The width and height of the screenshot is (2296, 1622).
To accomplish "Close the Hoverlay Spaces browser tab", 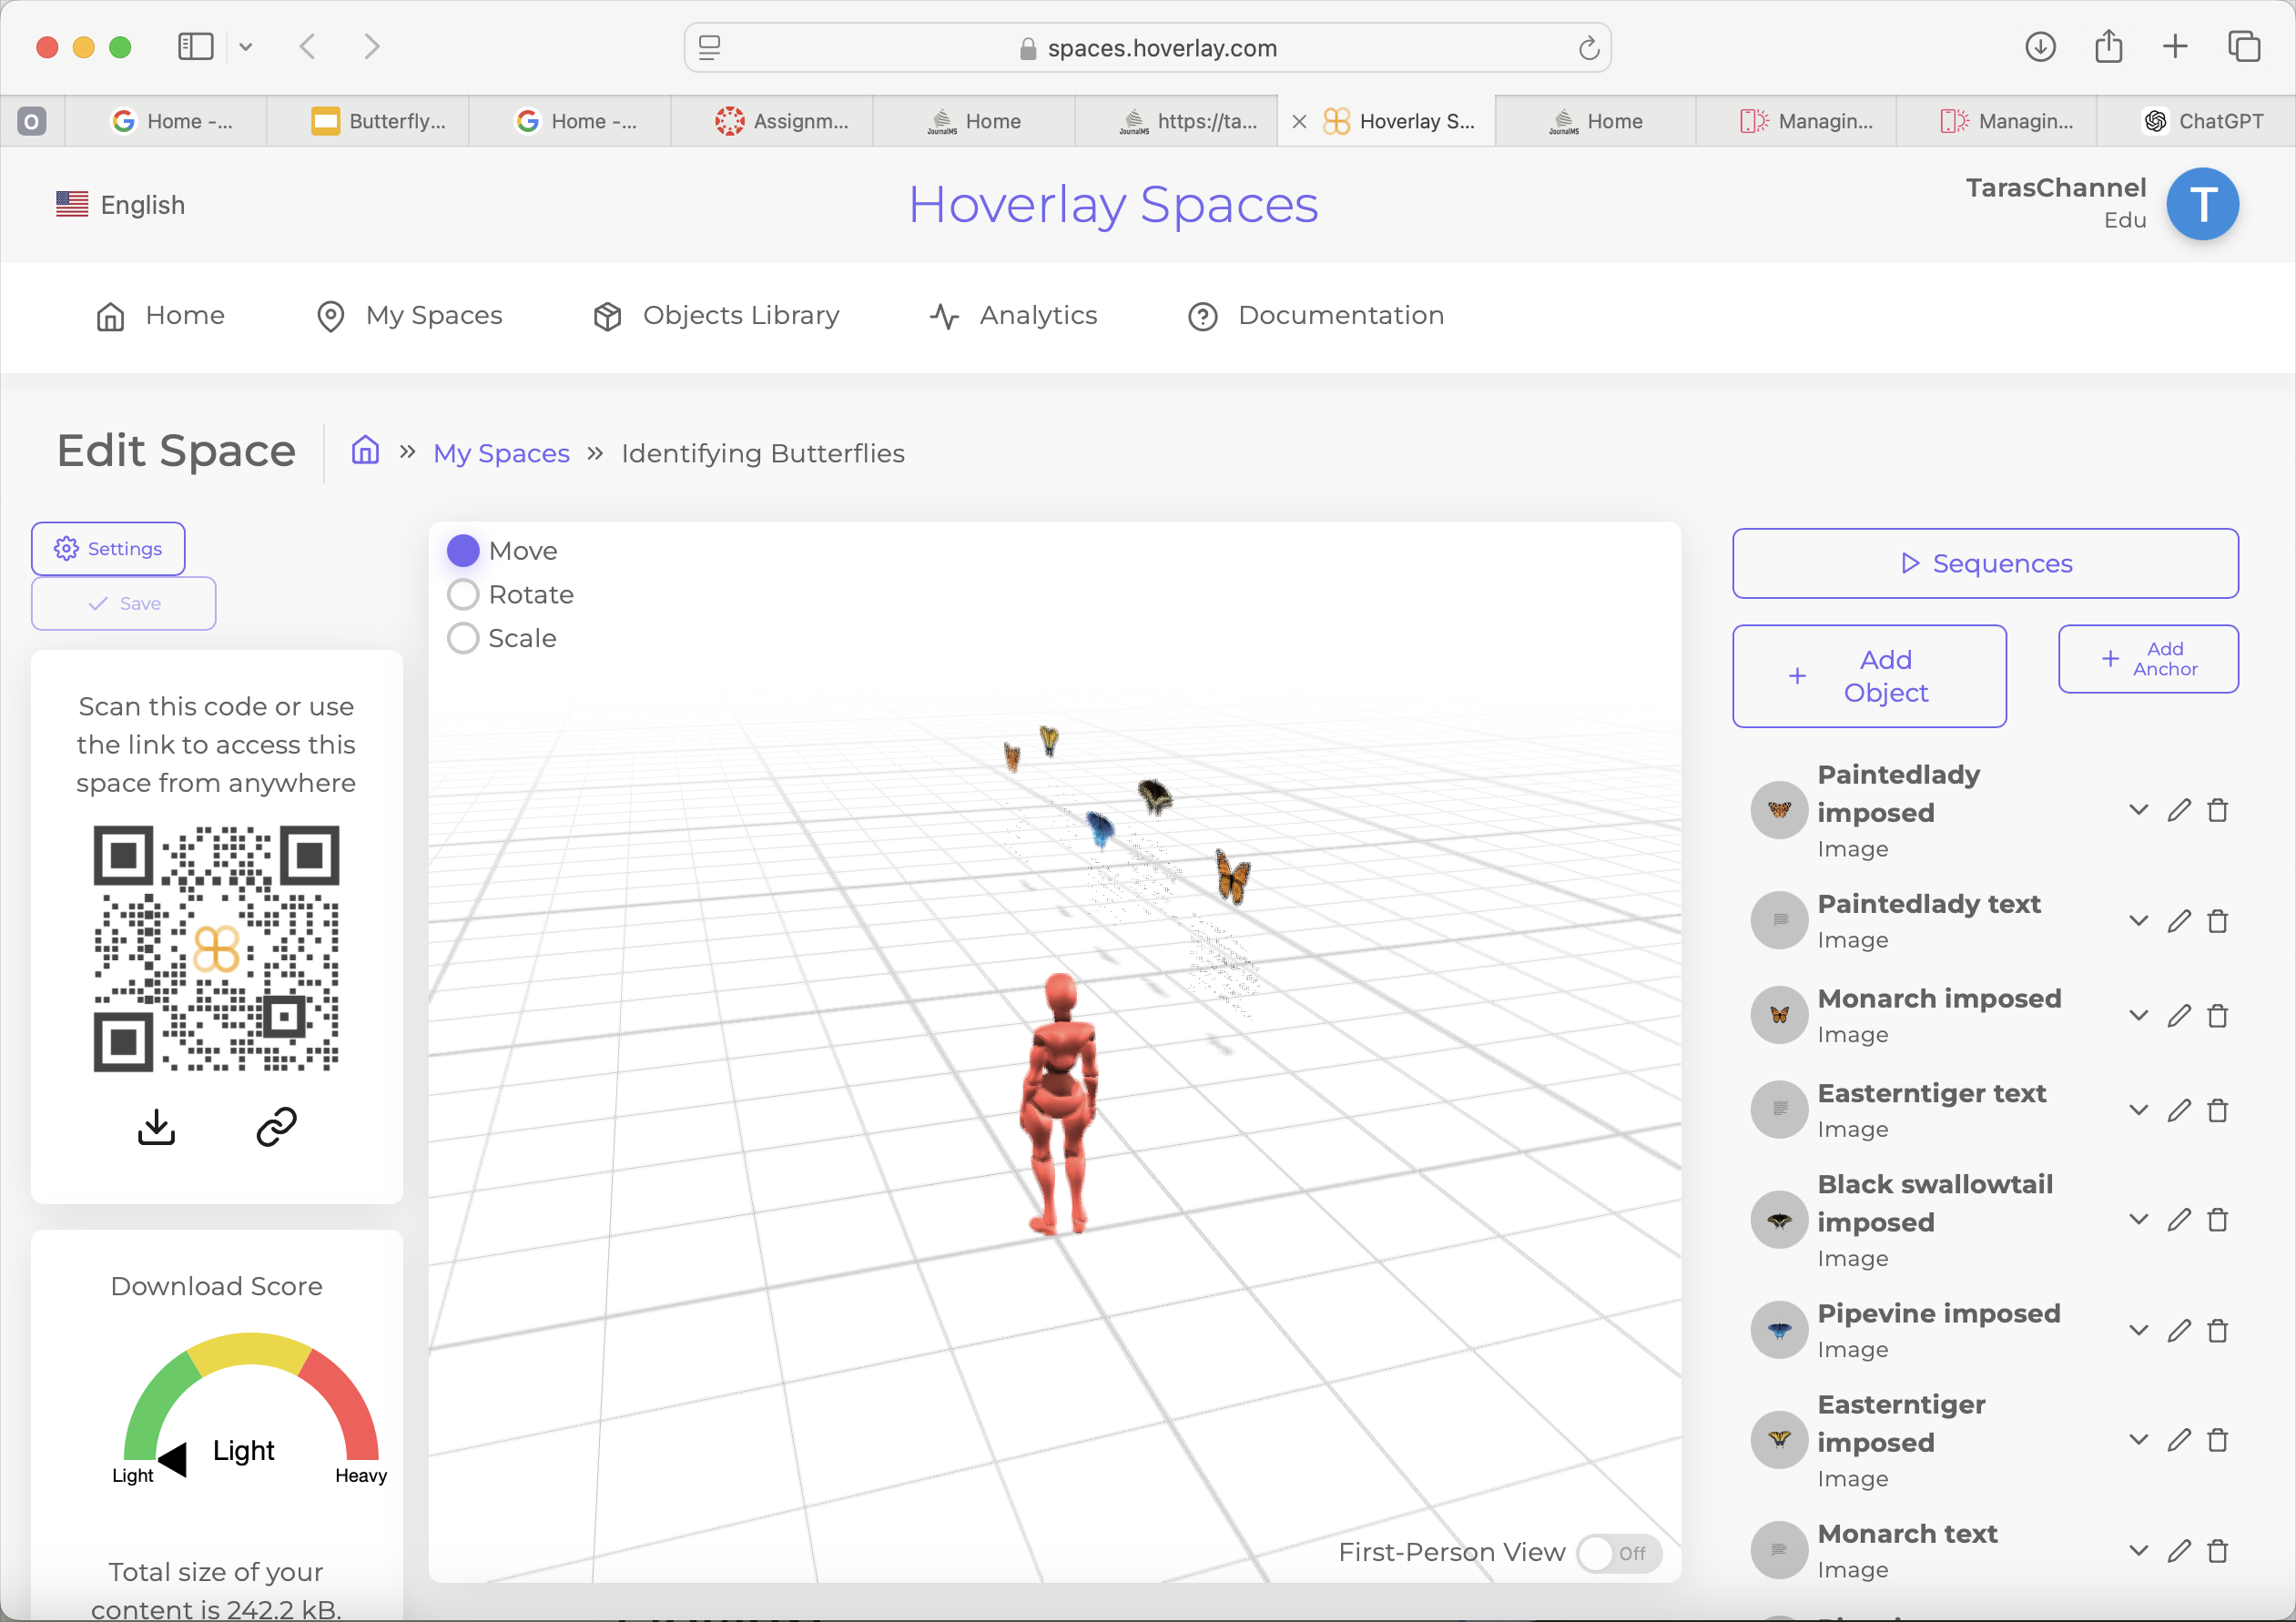I will pyautogui.click(x=1299, y=122).
